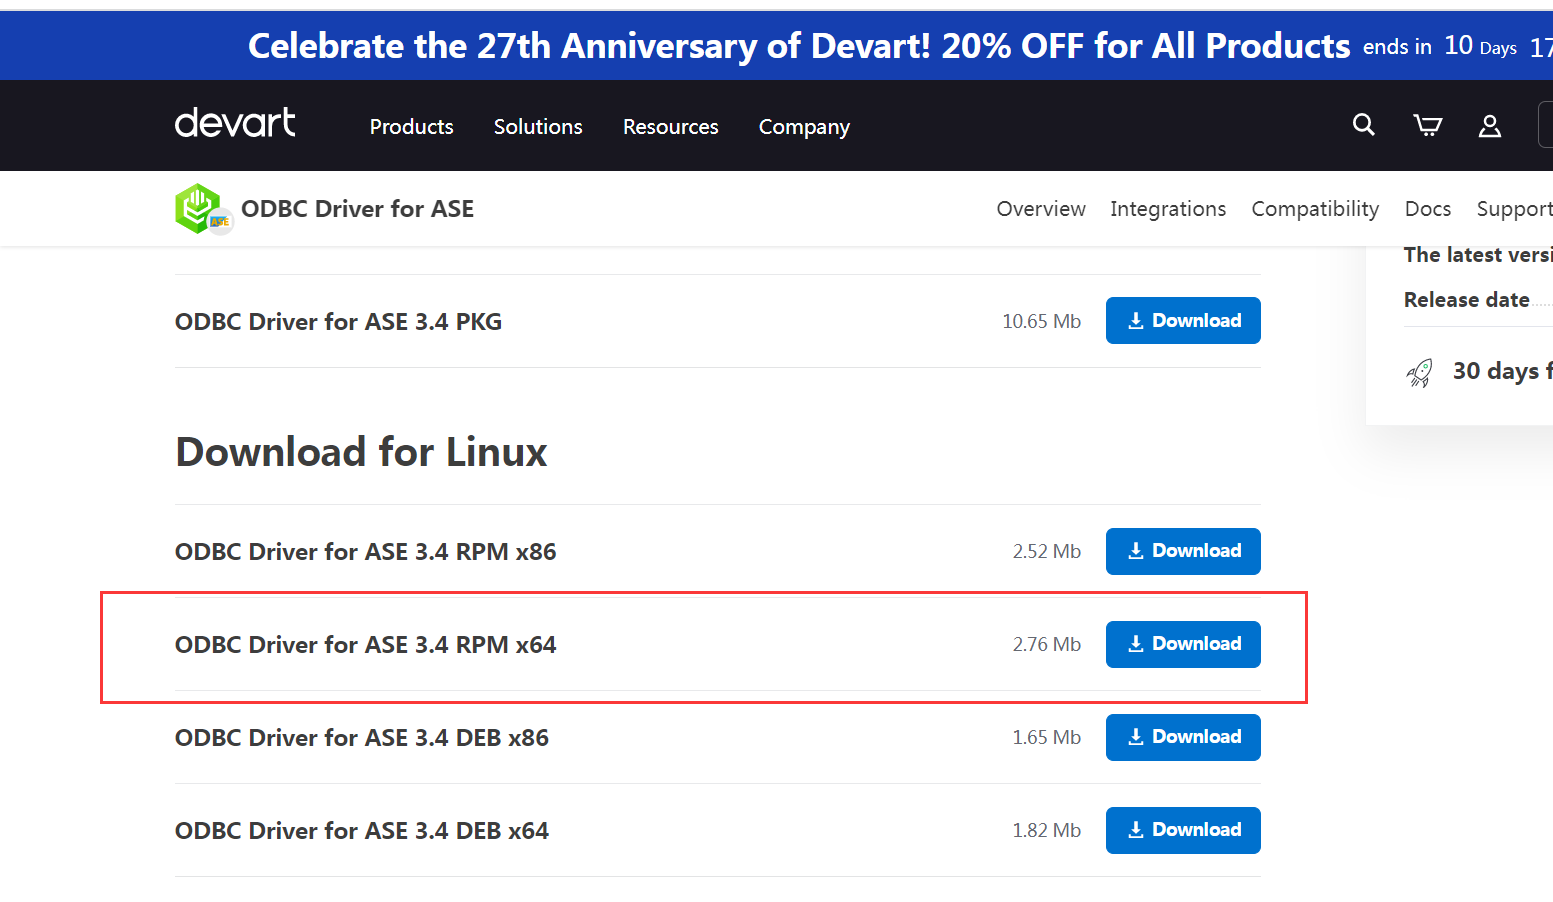Click the 2.52 Mb file size
Image resolution: width=1553 pixels, height=902 pixels.
(x=1046, y=551)
